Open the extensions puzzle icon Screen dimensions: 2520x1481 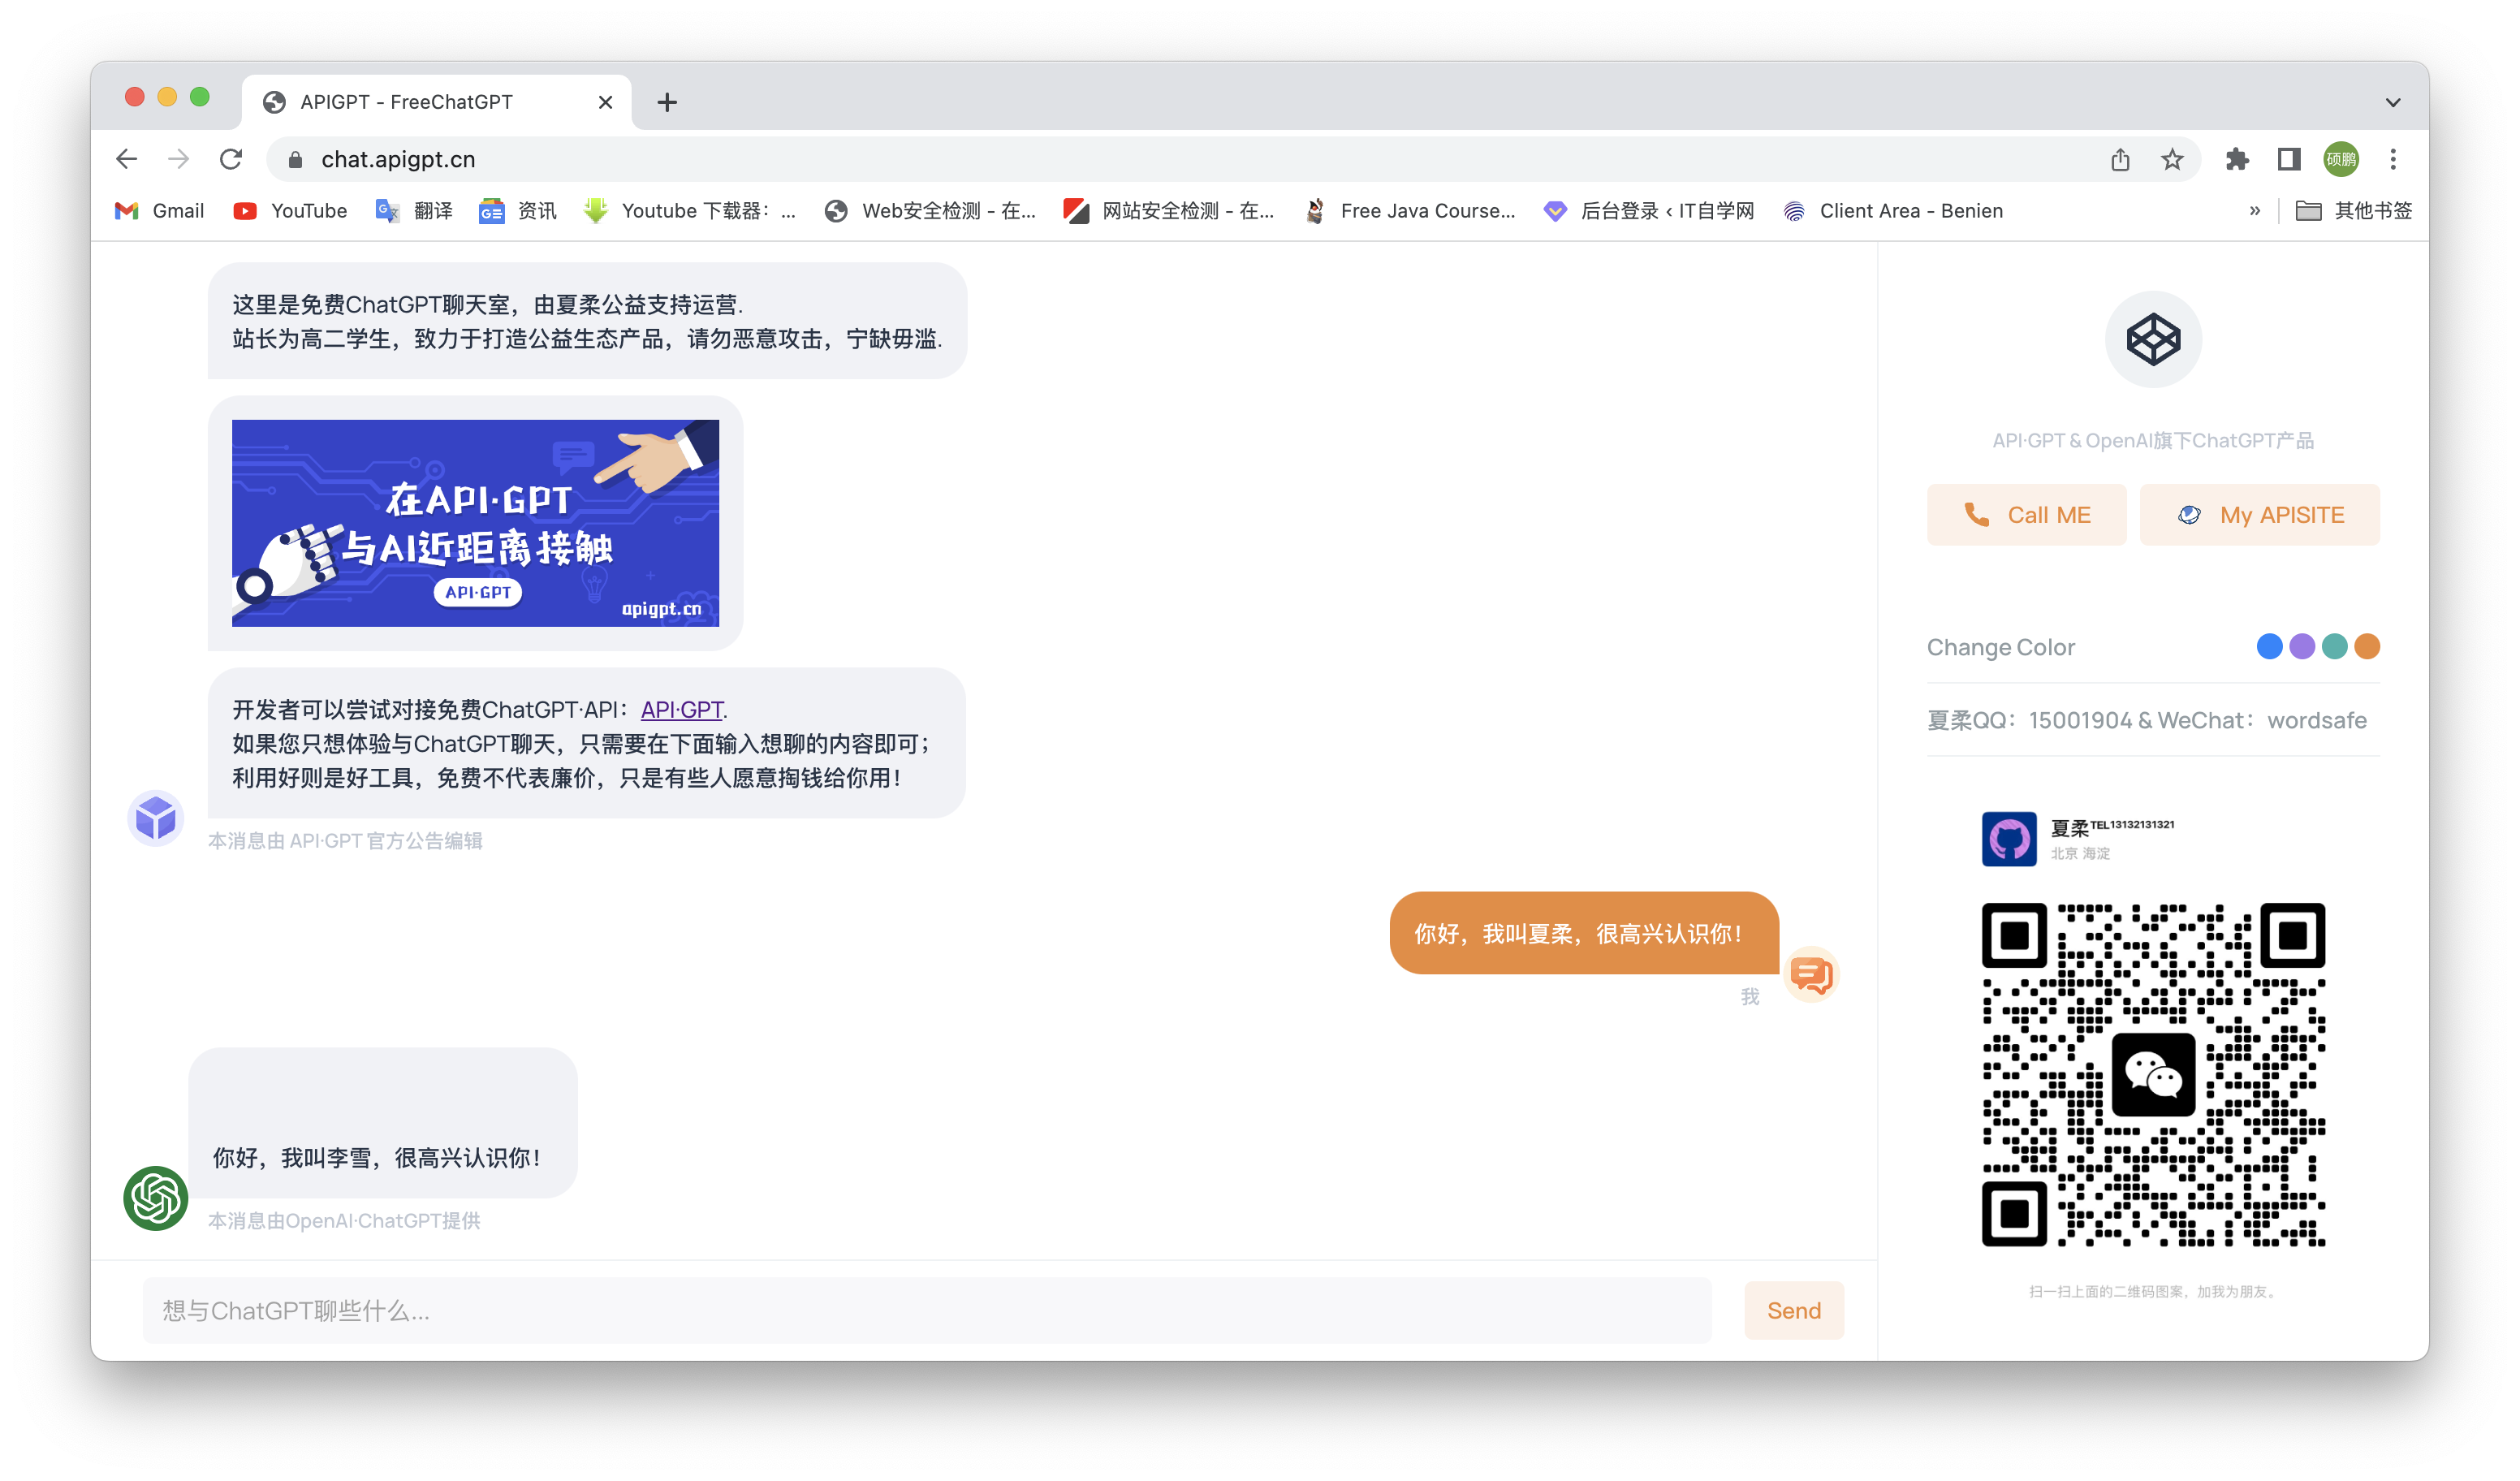(2237, 159)
